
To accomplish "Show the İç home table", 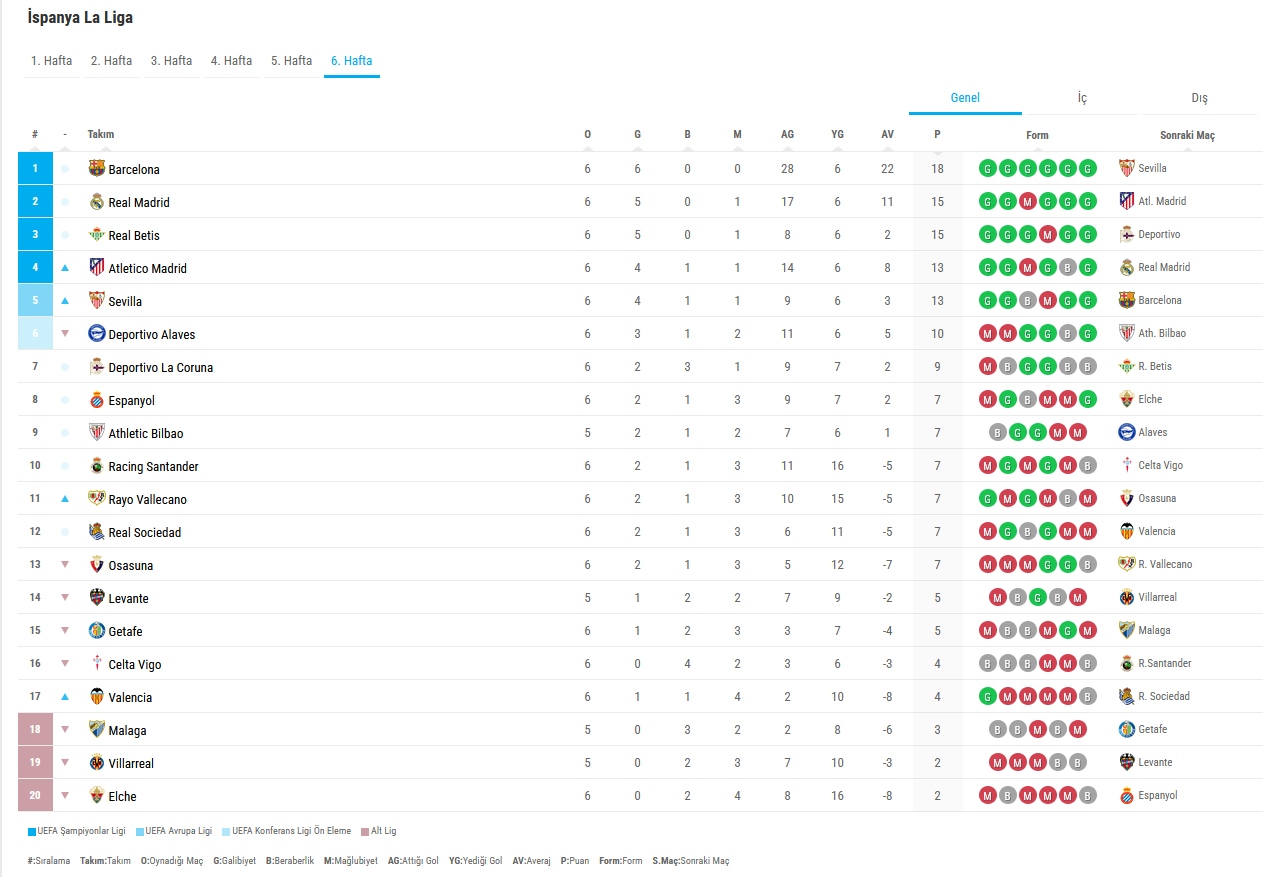I will coord(1082,98).
